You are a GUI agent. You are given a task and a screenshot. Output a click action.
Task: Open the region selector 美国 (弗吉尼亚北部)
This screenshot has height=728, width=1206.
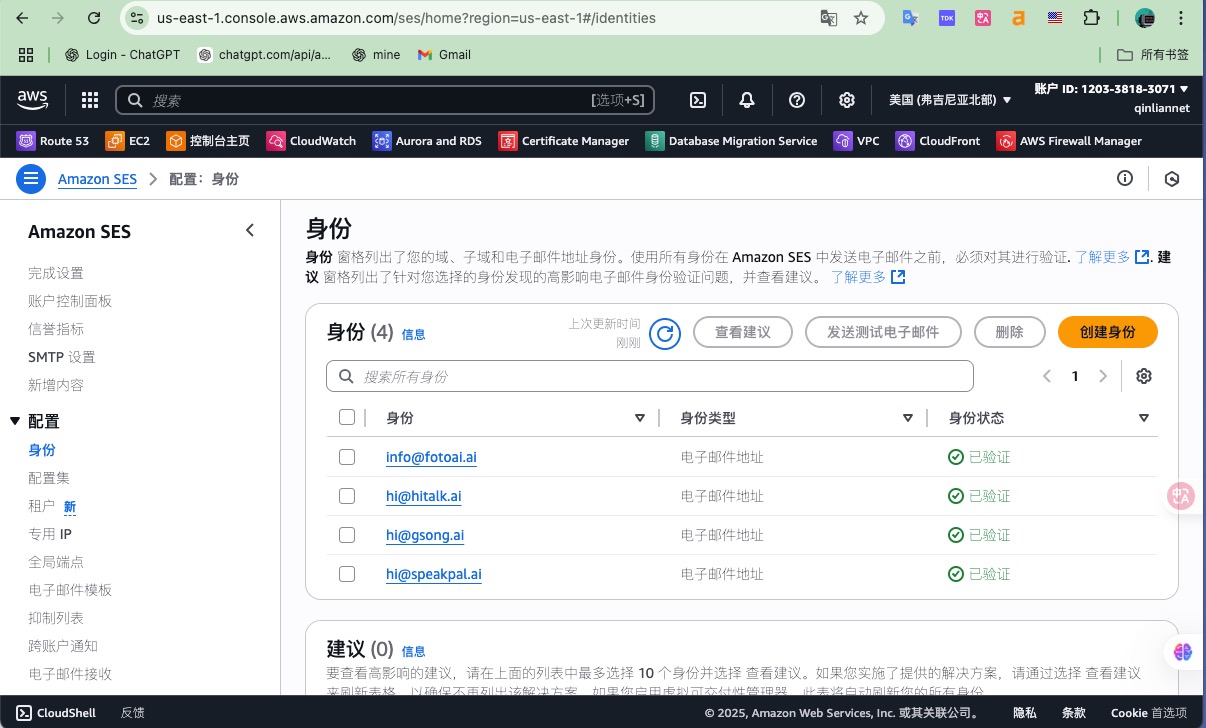950,100
